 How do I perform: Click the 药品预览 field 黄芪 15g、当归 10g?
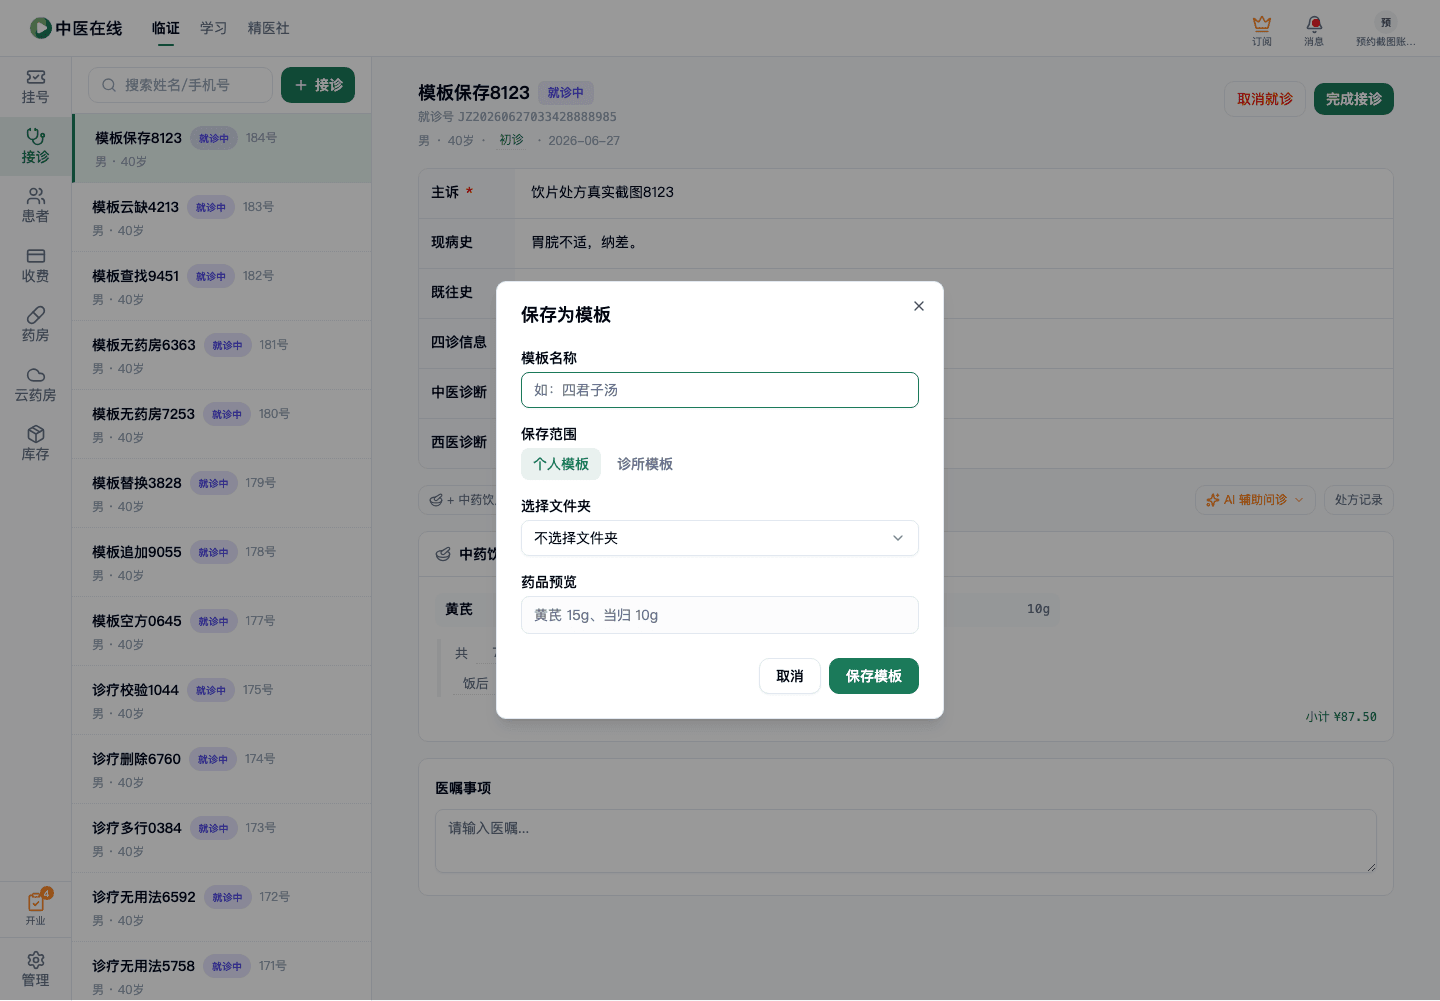720,615
